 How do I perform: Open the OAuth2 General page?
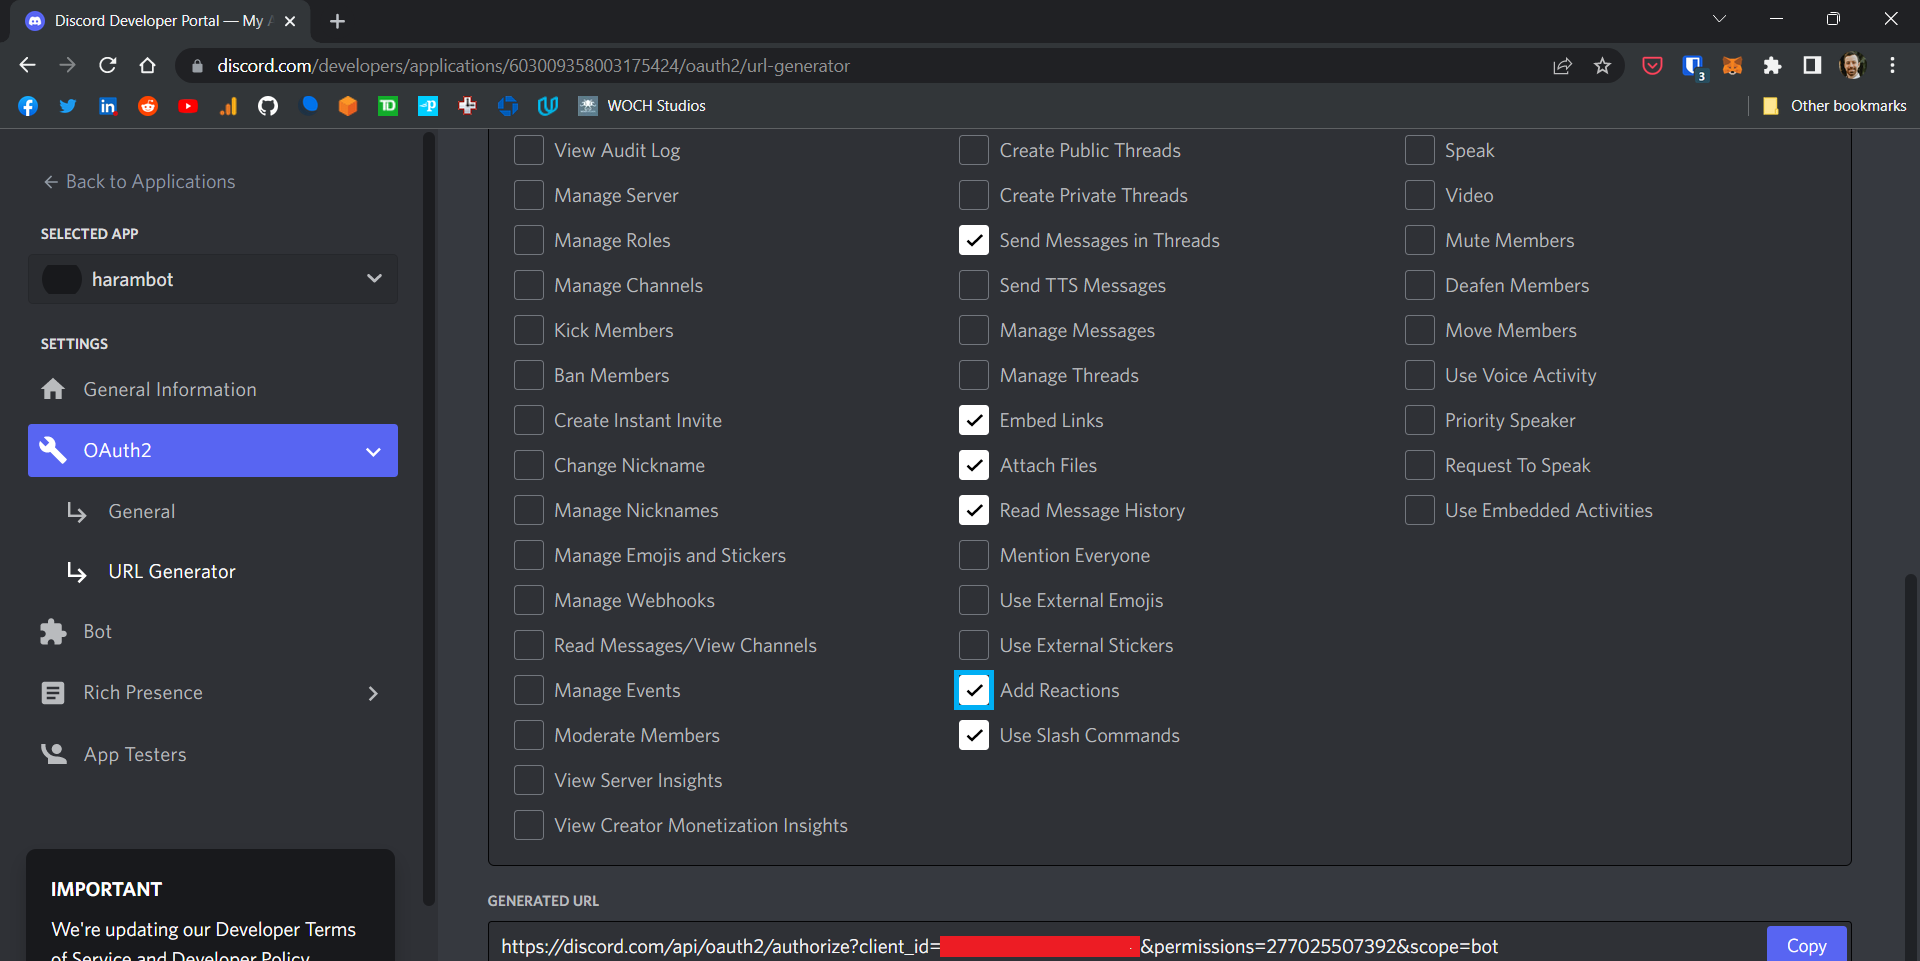(x=142, y=511)
